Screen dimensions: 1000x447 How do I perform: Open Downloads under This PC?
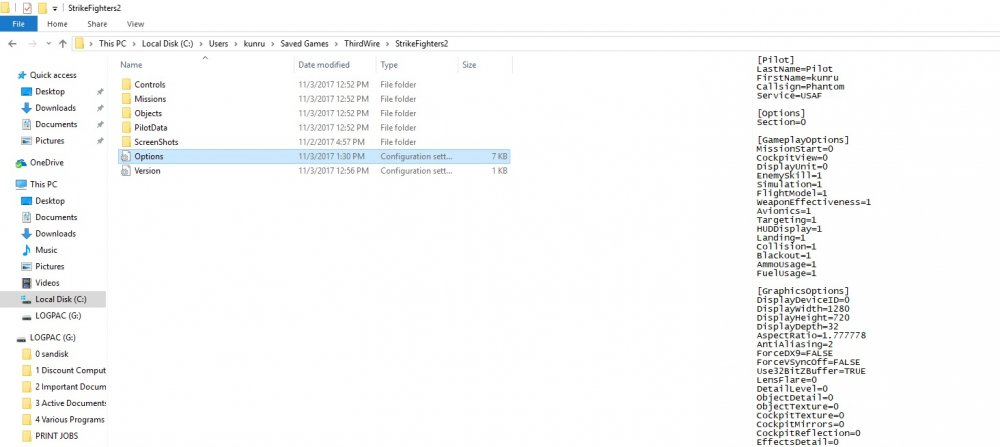point(55,233)
